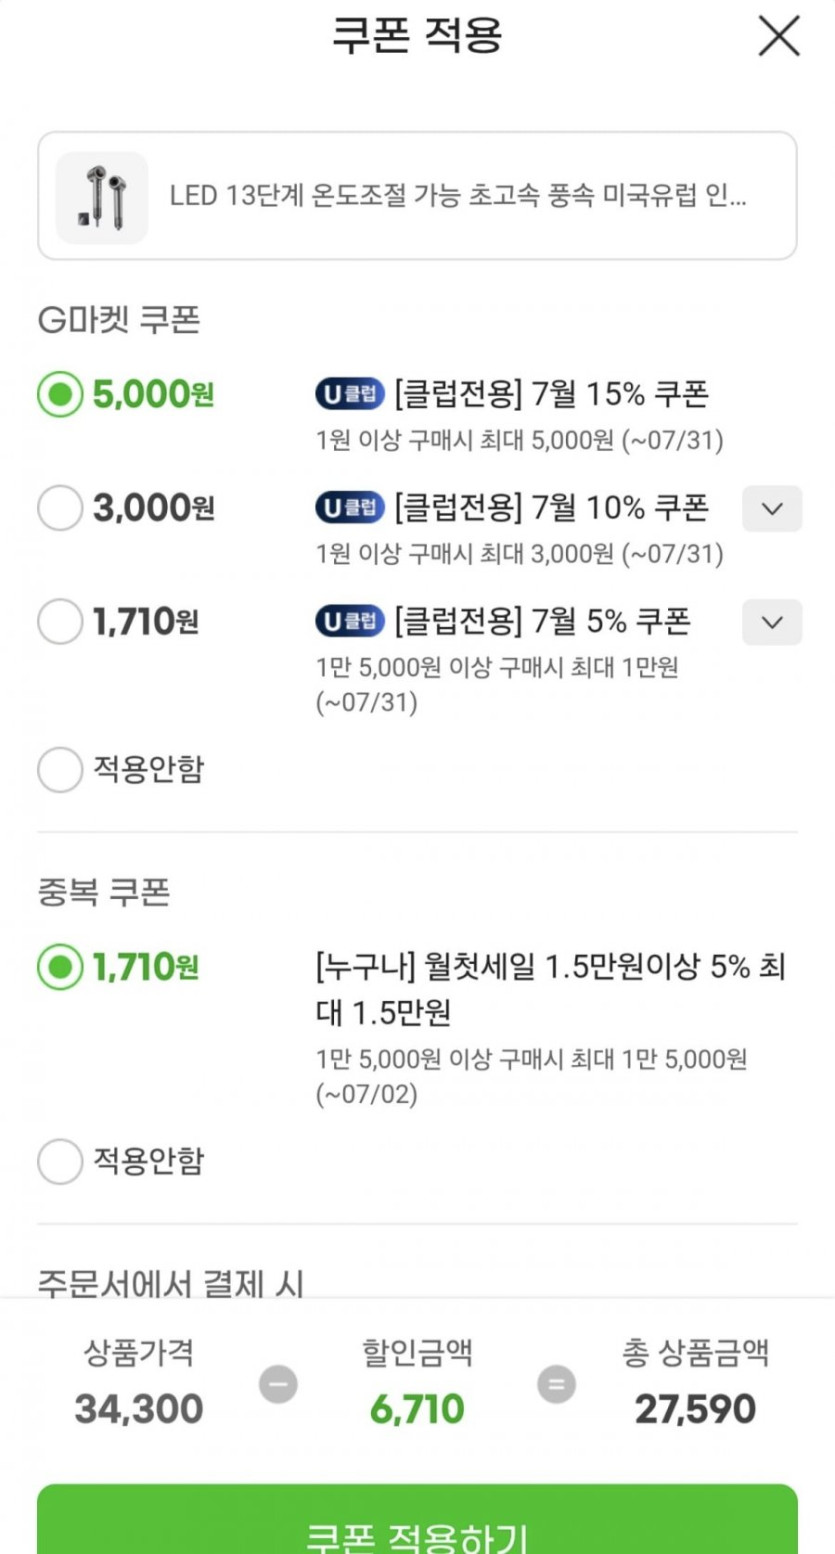Click U클럽 badge on 15% coupon
The image size is (835, 1554).
[349, 396]
